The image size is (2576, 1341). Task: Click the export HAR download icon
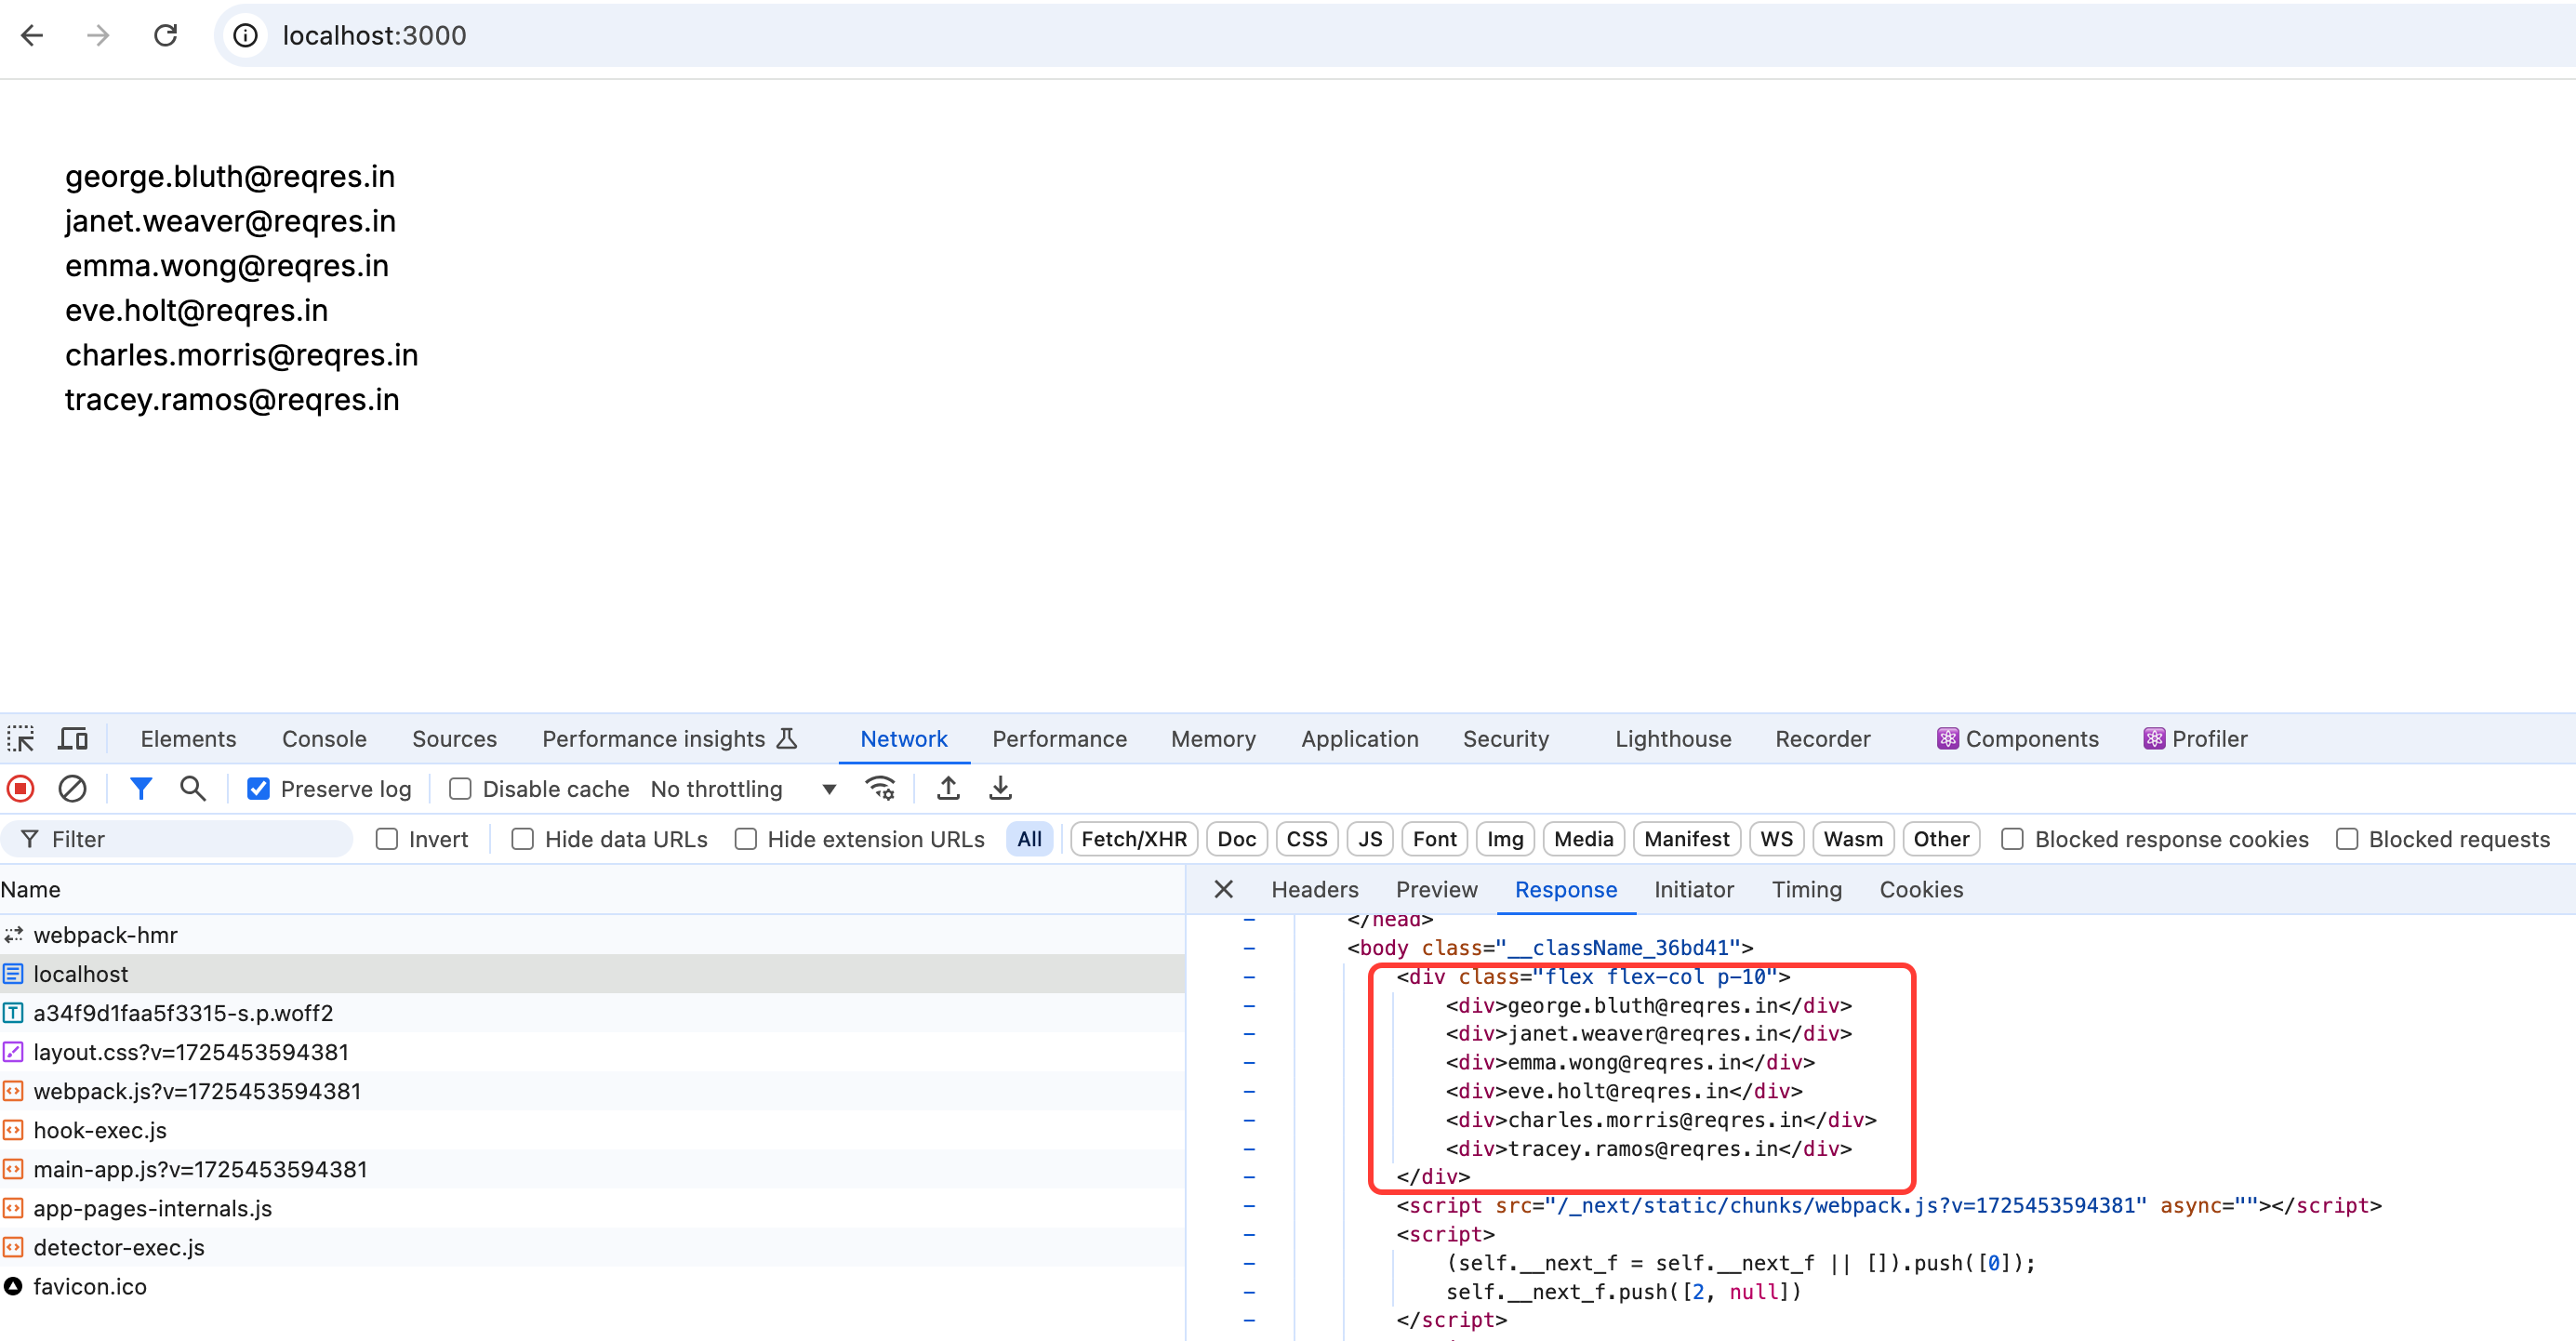click(1000, 789)
